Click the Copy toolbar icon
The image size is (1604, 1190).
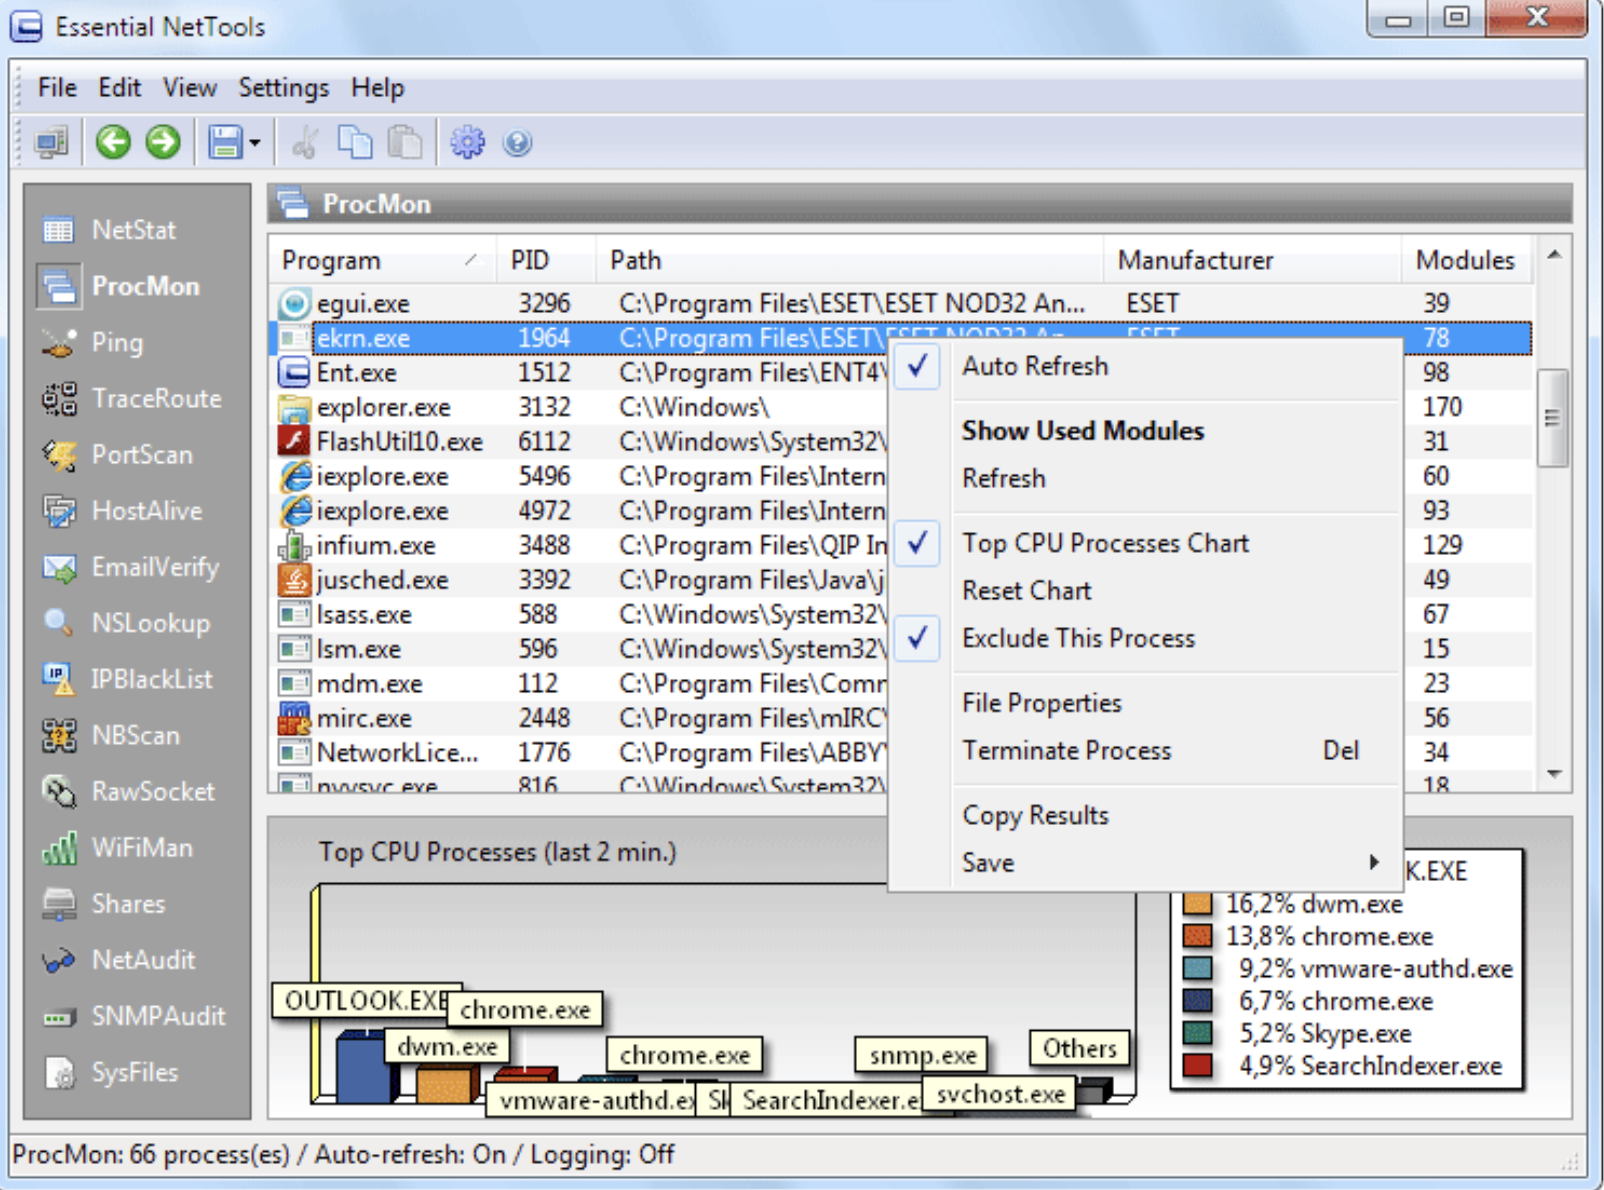coord(355,142)
